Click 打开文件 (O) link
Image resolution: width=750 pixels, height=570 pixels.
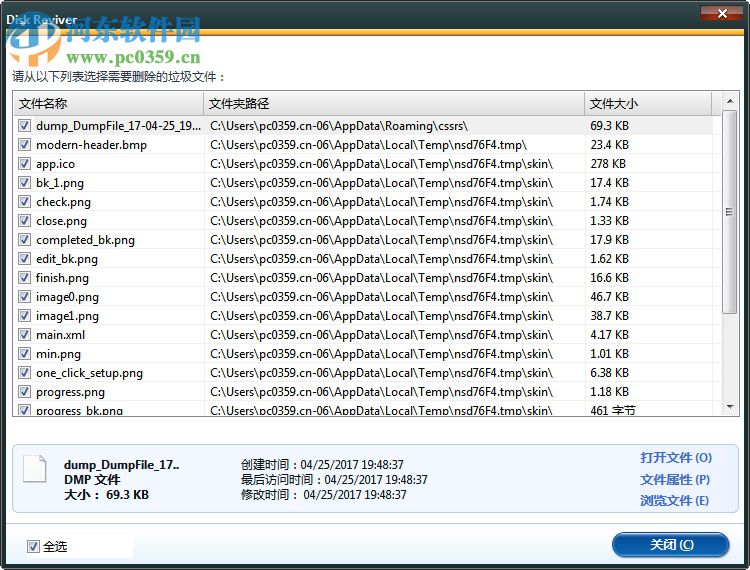click(x=676, y=458)
